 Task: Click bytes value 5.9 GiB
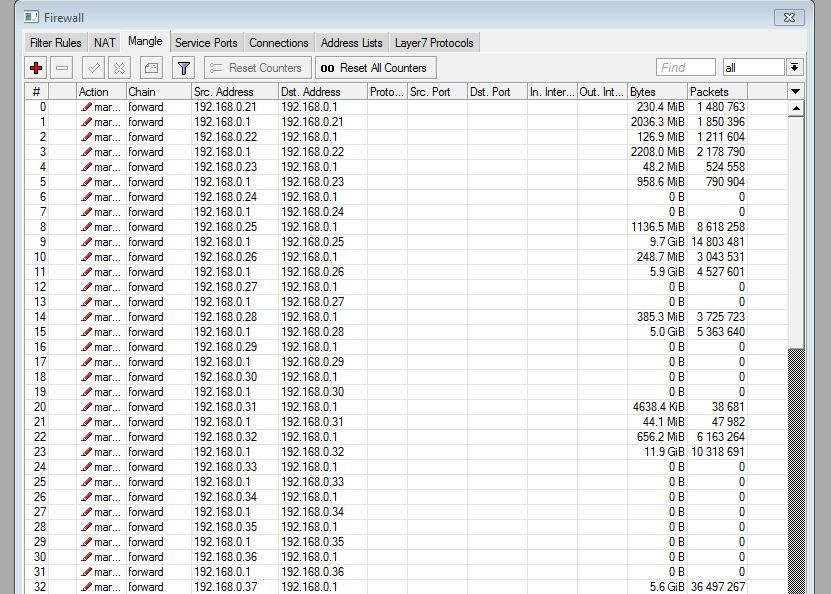[667, 272]
